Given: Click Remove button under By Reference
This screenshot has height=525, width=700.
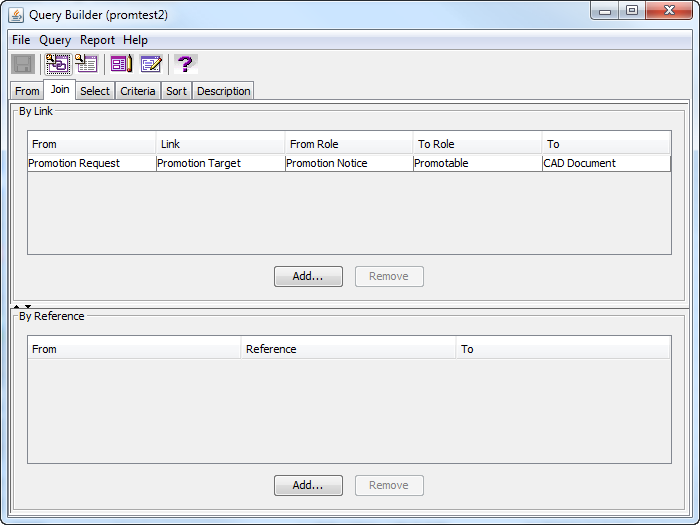Looking at the screenshot, I should pos(389,485).
